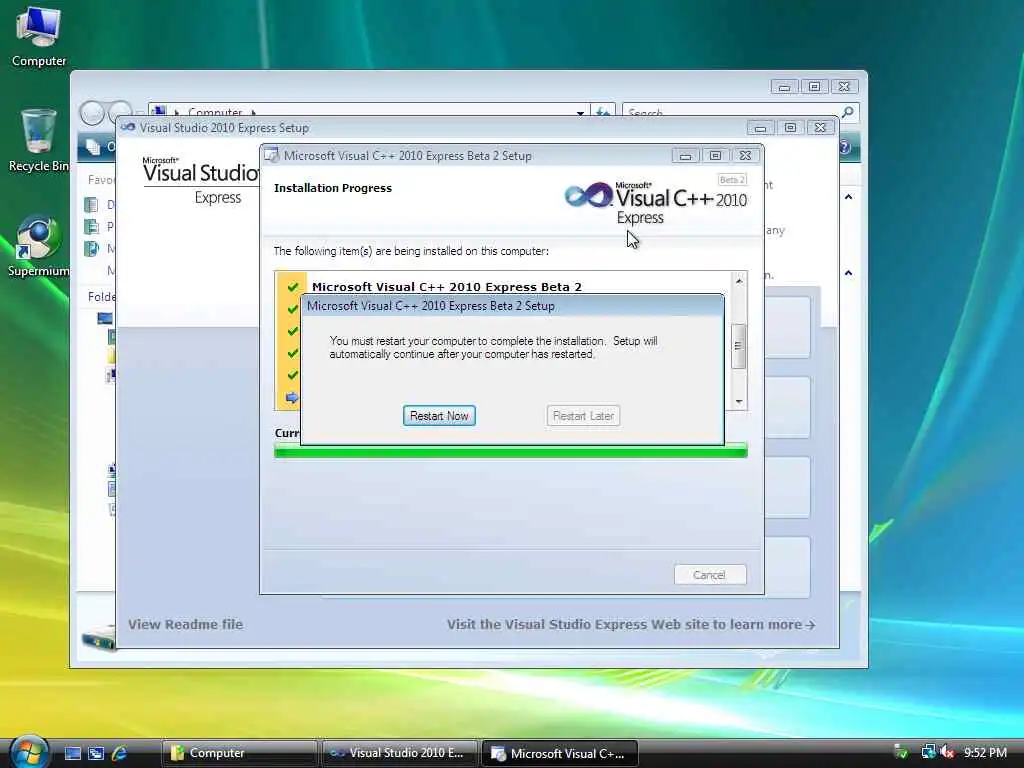Open address bar dropdown in Computer window

pyautogui.click(x=580, y=113)
